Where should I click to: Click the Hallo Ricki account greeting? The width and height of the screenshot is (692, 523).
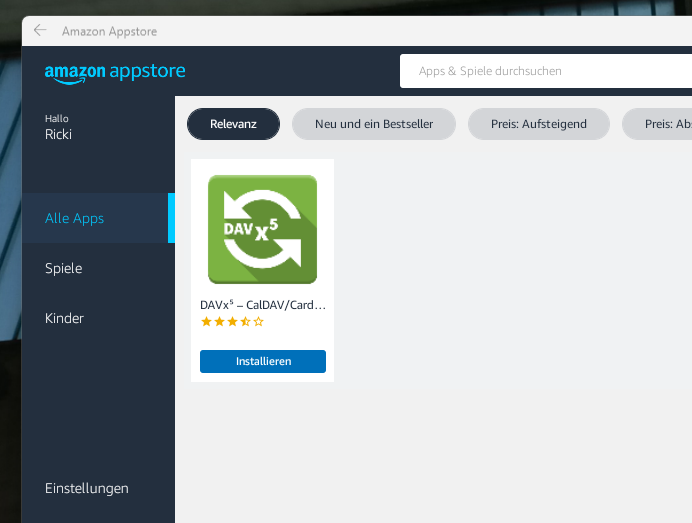tap(58, 128)
